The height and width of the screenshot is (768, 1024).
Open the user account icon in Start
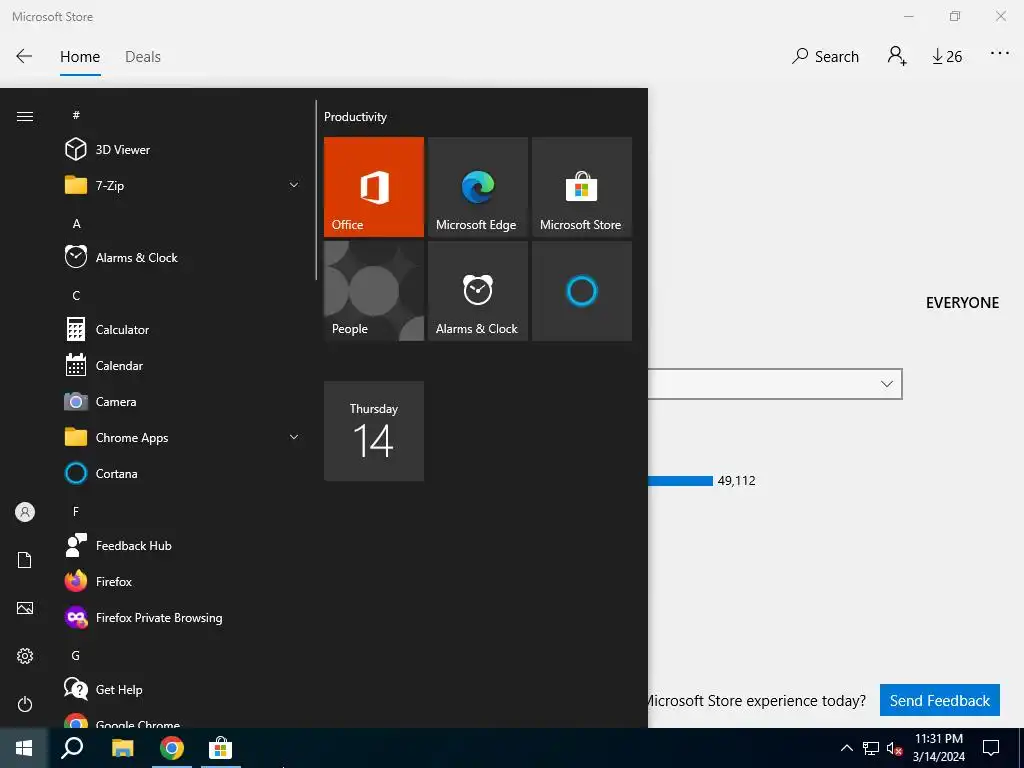[25, 512]
